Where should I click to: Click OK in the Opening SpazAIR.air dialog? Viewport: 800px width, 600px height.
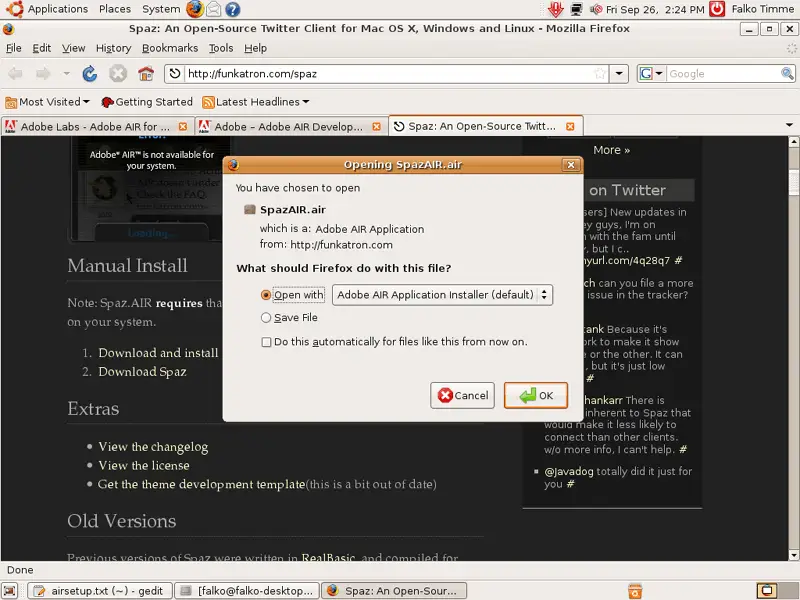tap(536, 395)
